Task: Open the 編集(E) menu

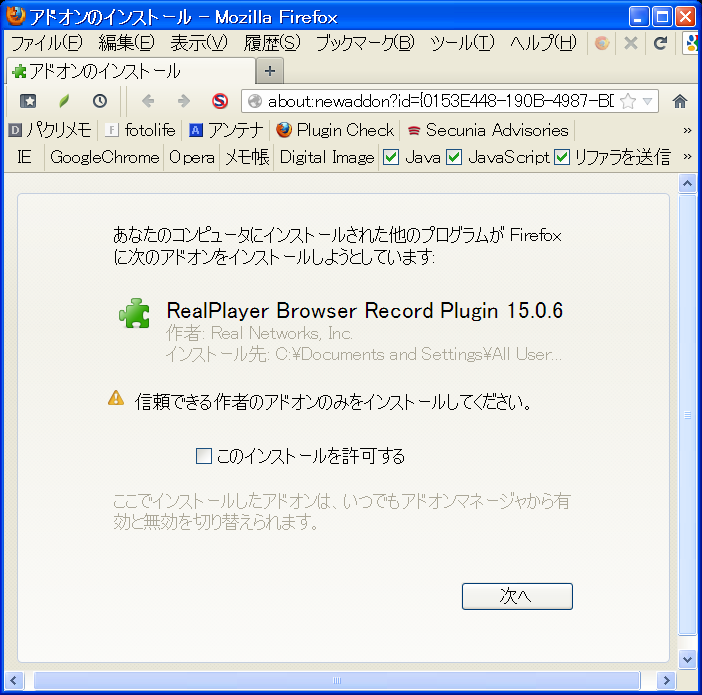Action: pyautogui.click(x=127, y=43)
